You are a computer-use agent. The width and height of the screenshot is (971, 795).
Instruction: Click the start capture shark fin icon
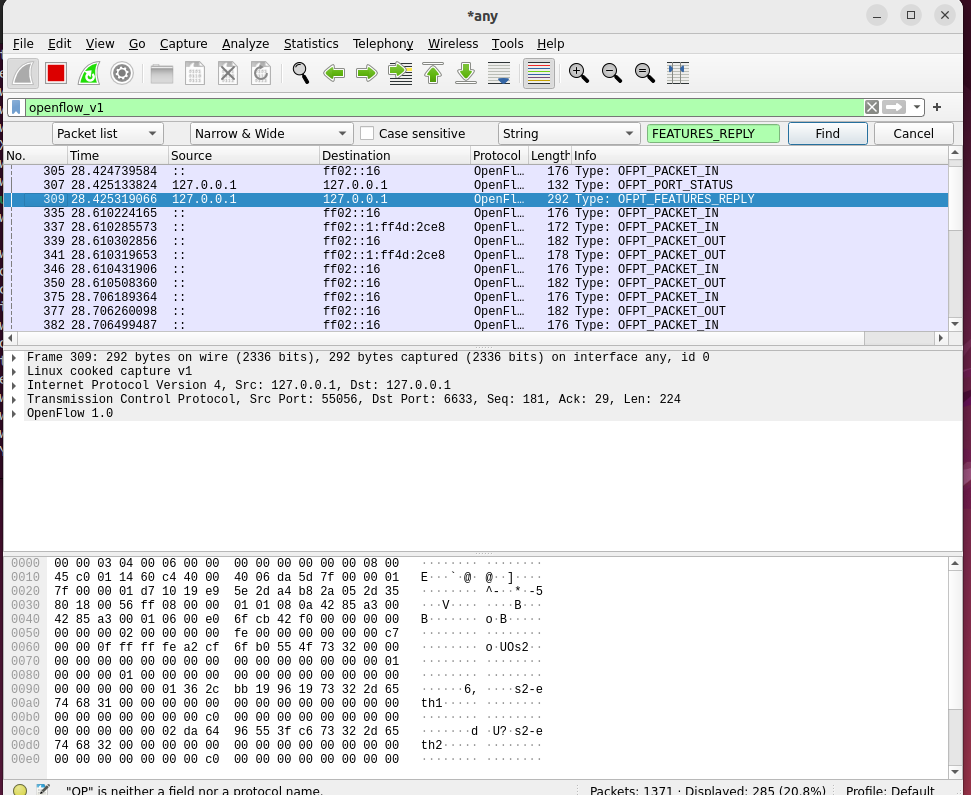[23, 74]
